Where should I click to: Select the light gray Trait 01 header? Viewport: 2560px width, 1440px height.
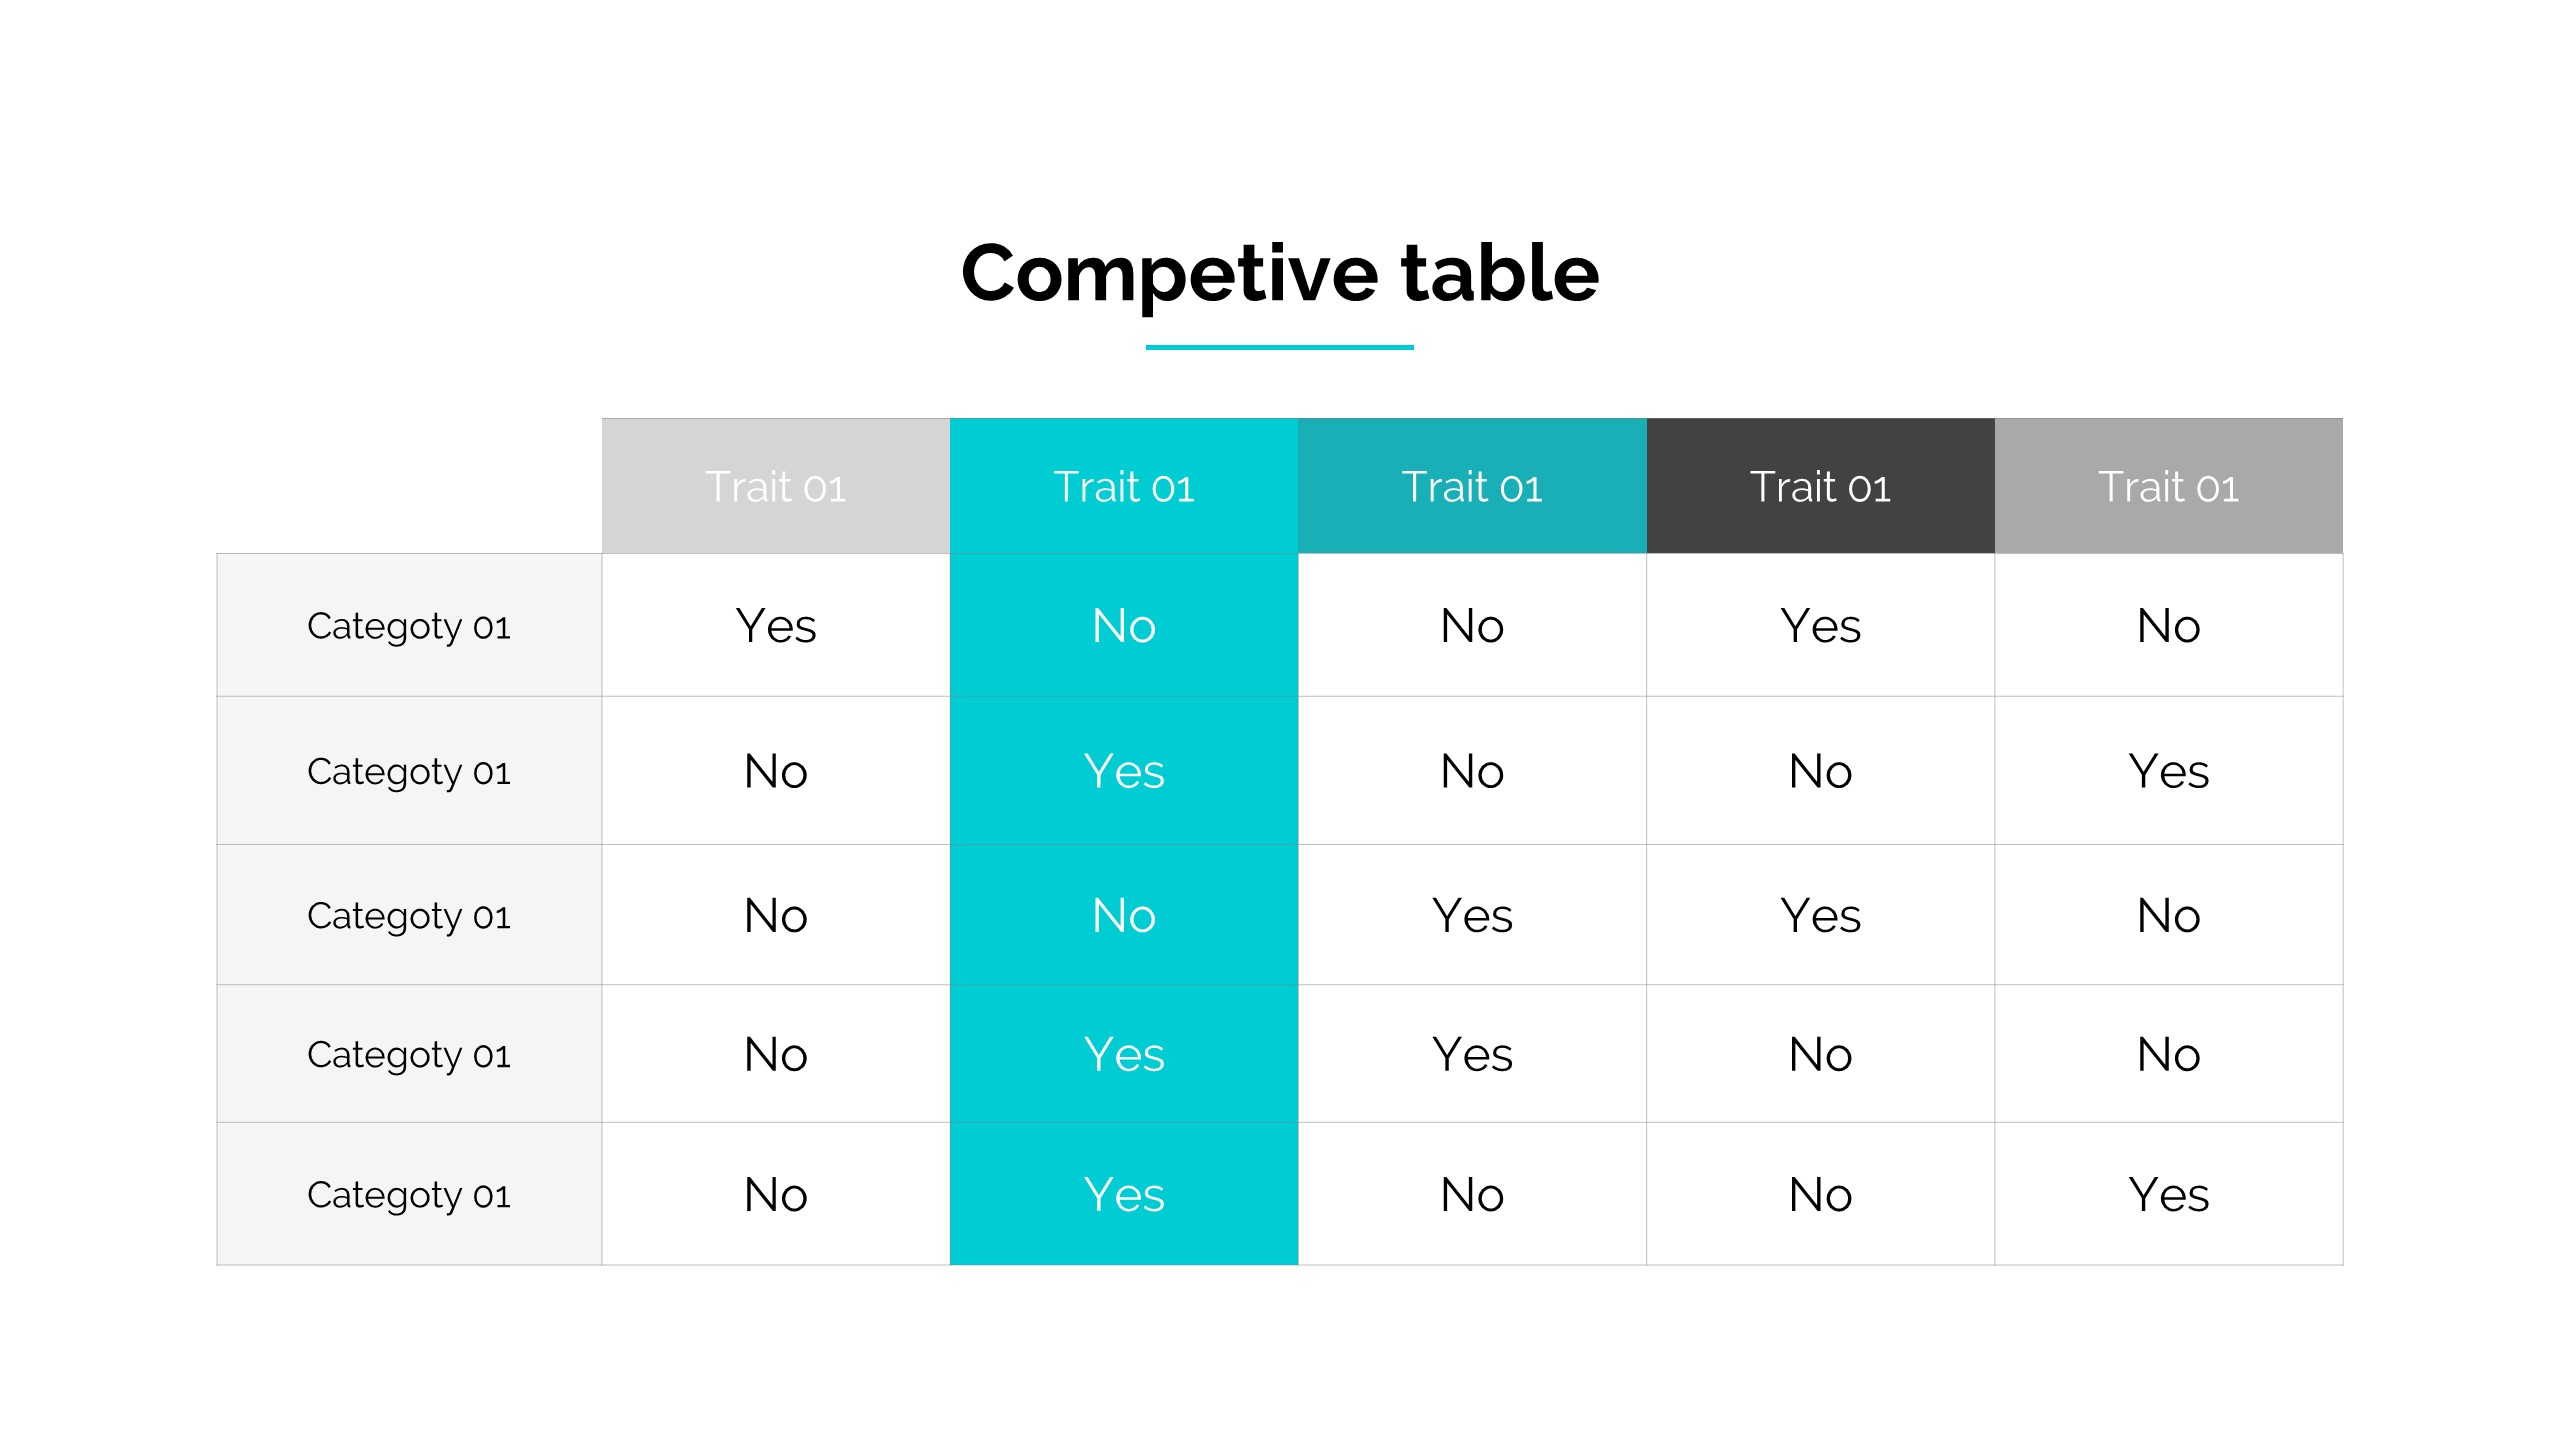tap(775, 487)
